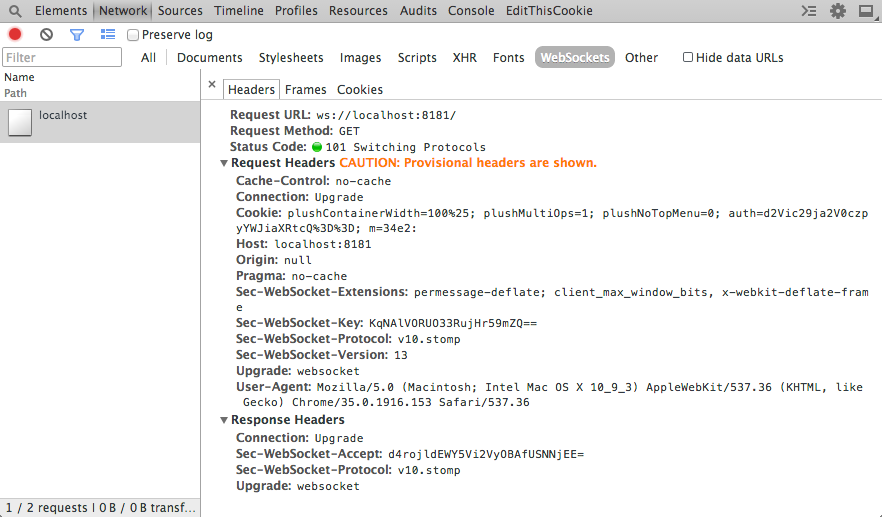Image resolution: width=882 pixels, height=517 pixels.
Task: Collapse the Response Headers section
Action: 224,421
